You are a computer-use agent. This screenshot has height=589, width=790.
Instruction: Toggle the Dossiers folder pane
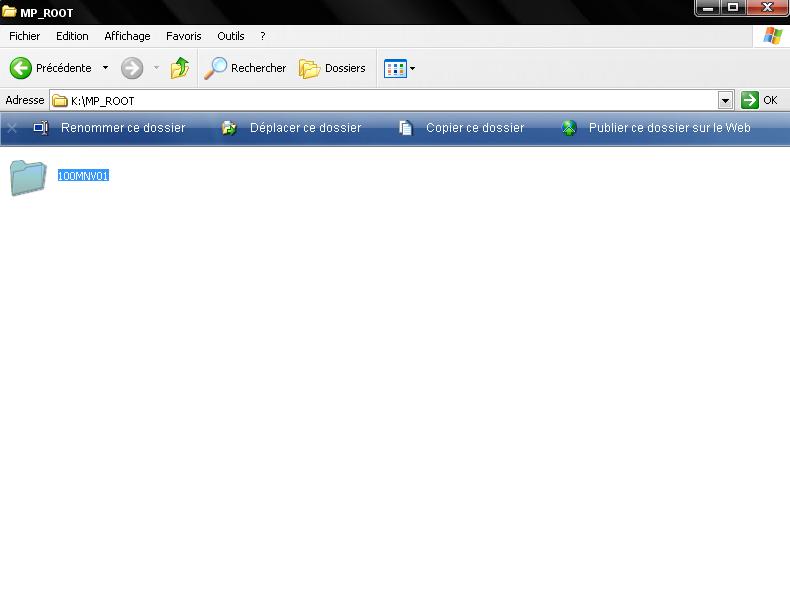click(332, 68)
